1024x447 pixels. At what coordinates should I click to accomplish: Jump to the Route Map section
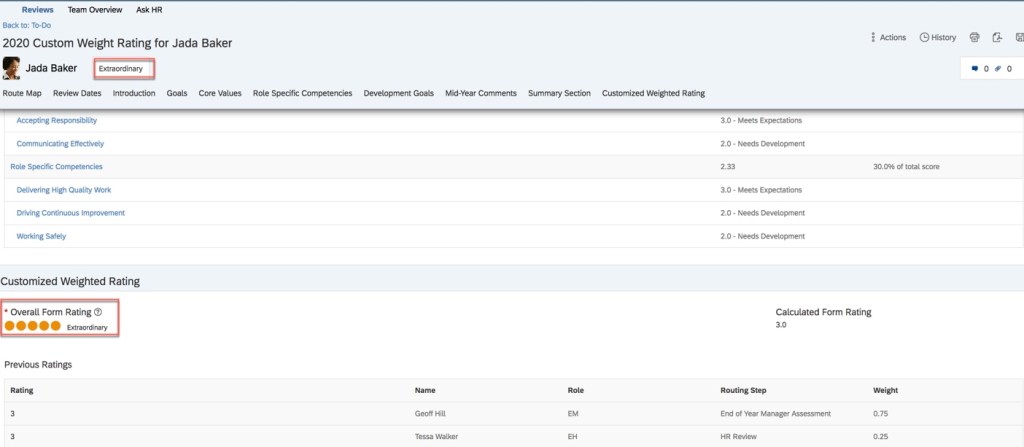(x=22, y=93)
